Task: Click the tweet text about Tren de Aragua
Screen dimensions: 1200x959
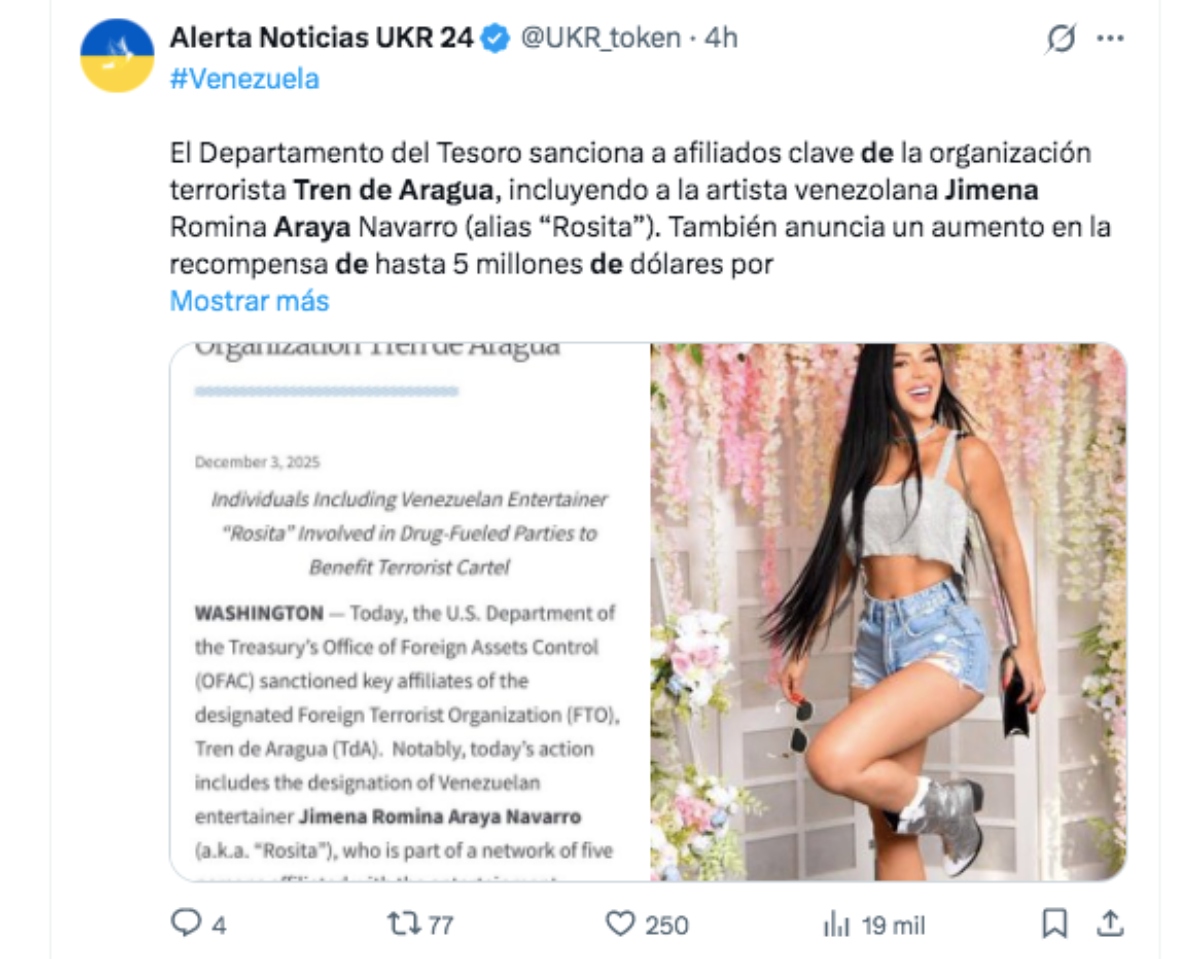Action: tap(640, 209)
